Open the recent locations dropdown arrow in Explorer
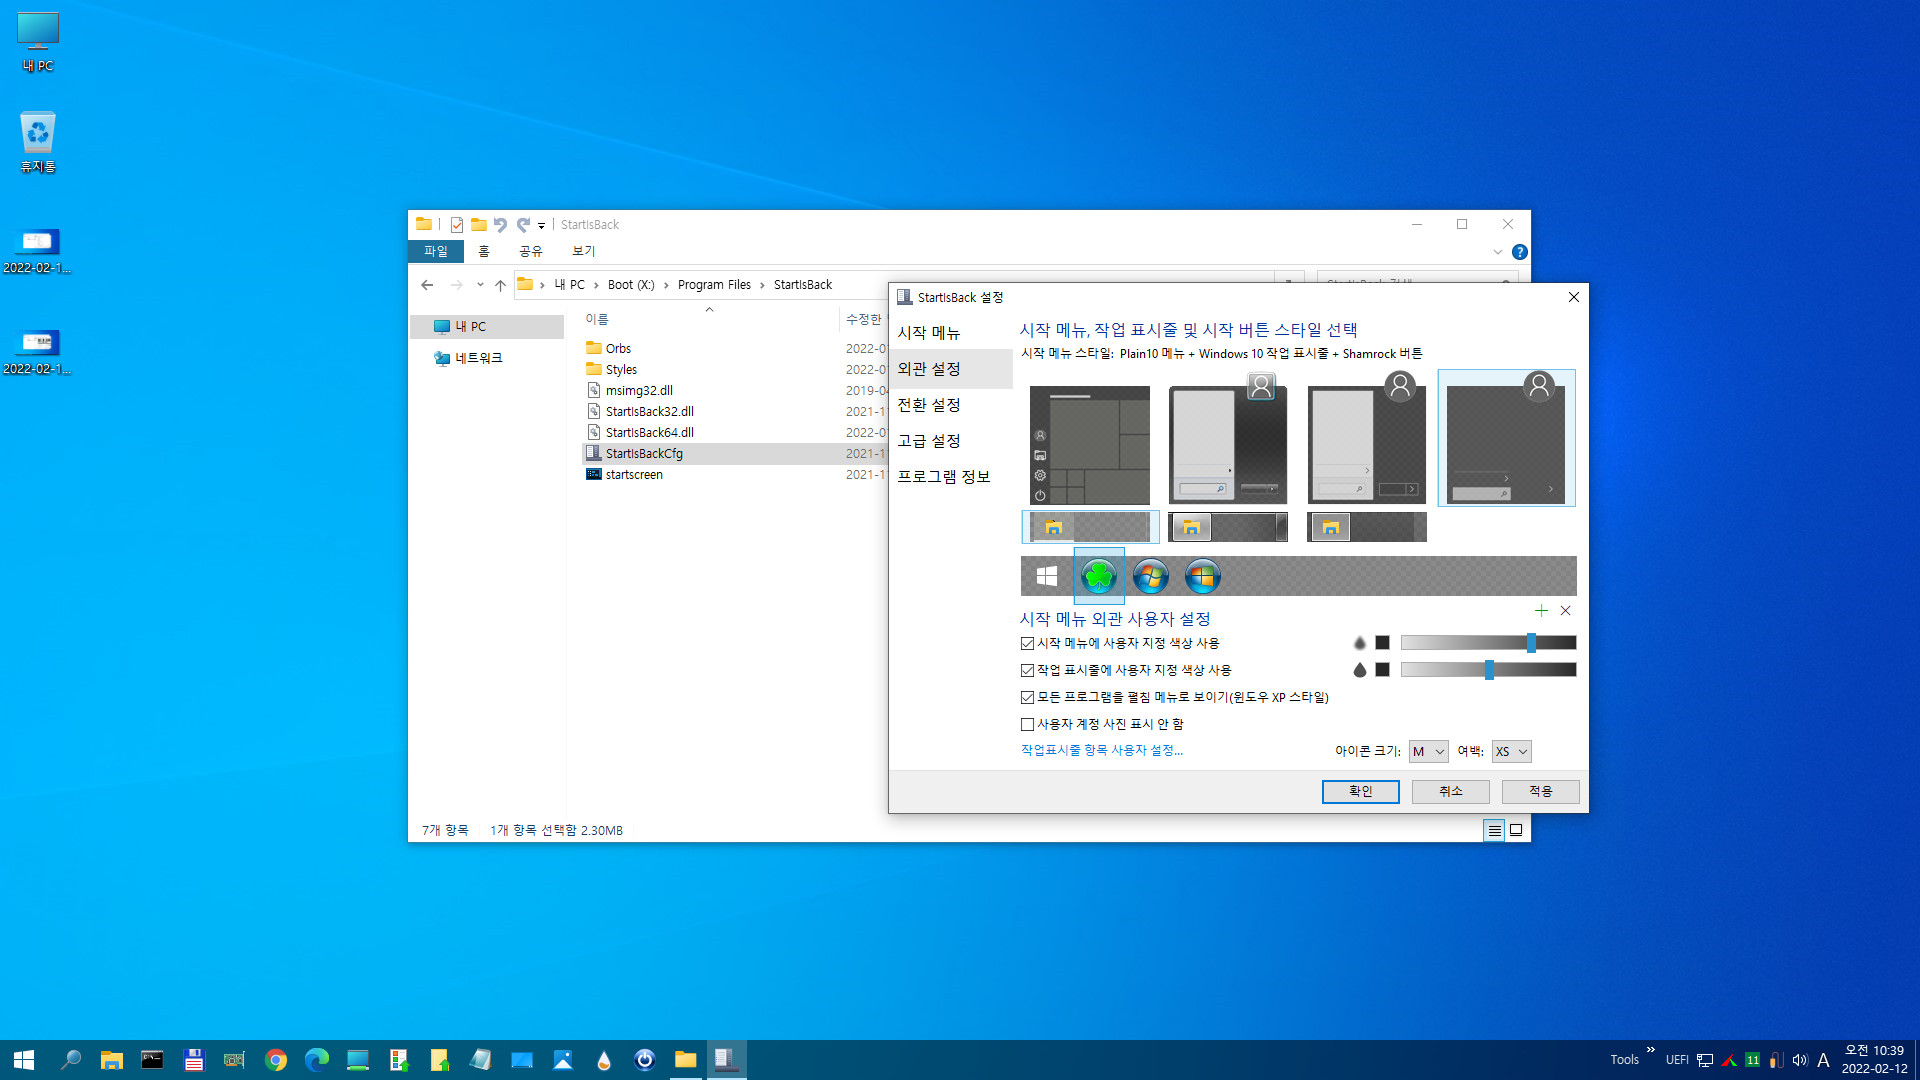 [480, 285]
